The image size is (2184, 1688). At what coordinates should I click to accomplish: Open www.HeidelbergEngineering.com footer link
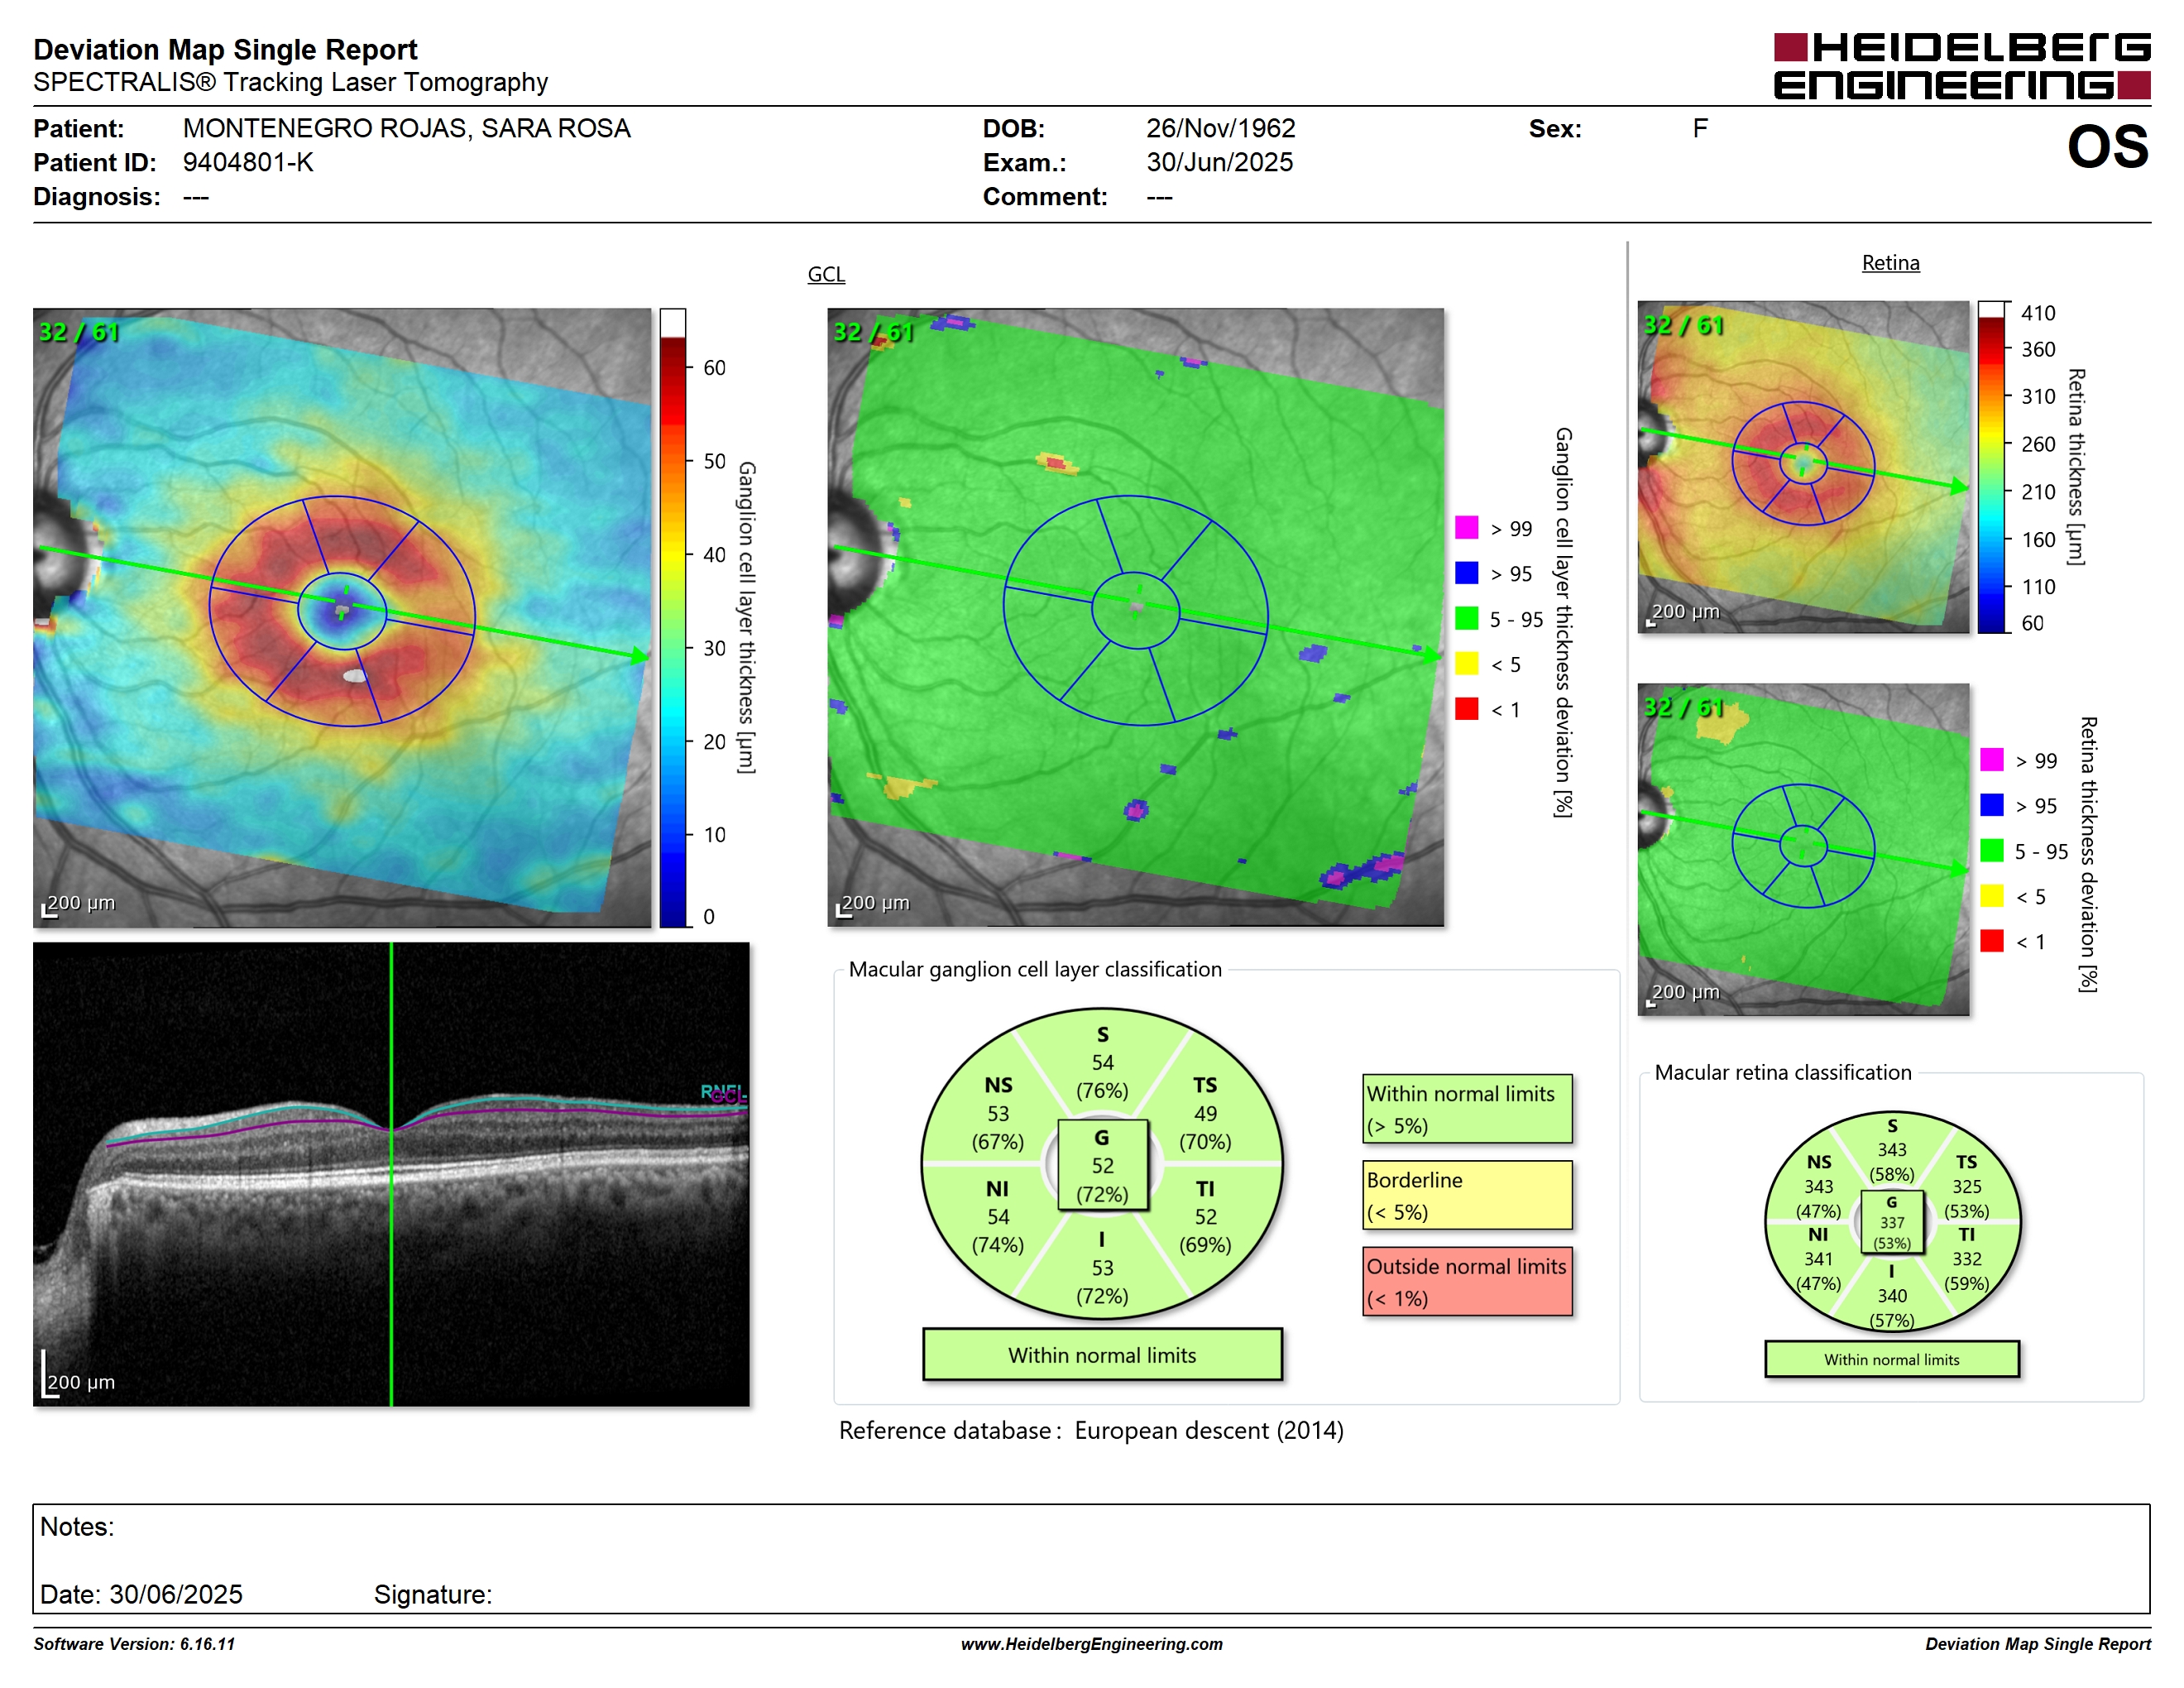coord(1091,1644)
